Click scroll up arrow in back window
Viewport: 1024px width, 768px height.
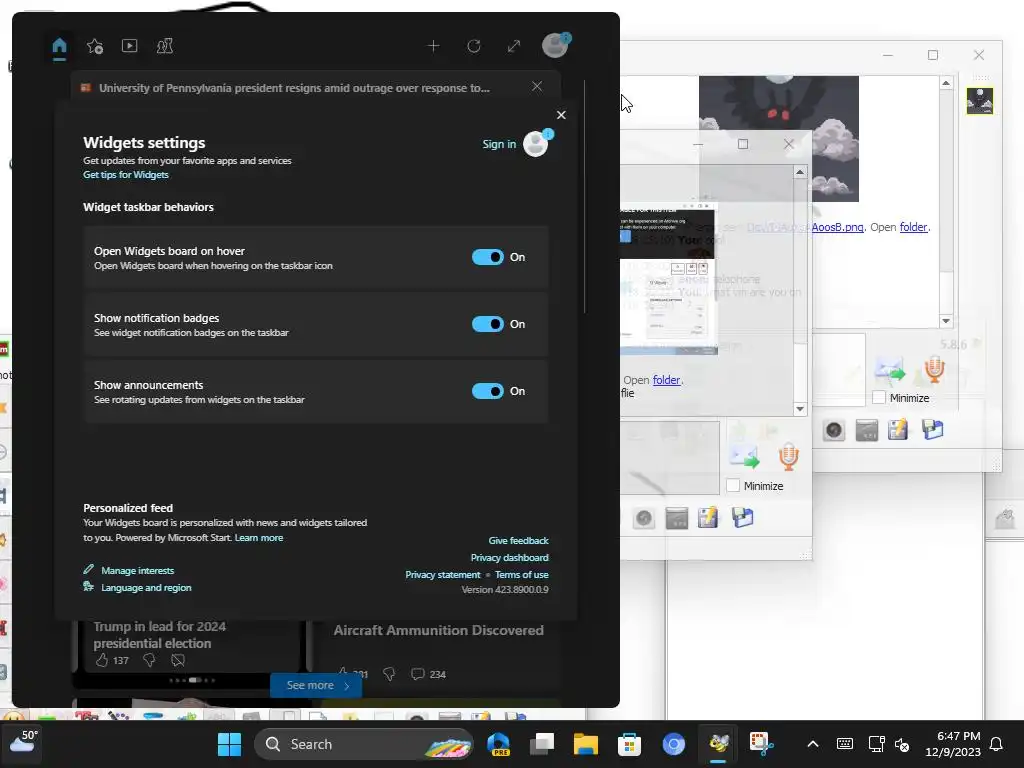(x=946, y=83)
